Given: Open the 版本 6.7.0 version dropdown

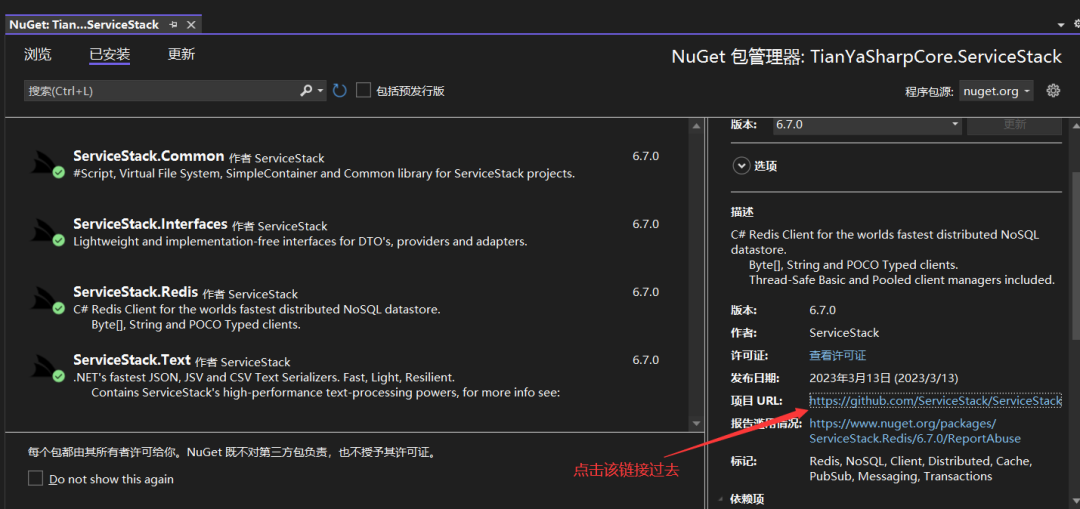Looking at the screenshot, I should tap(867, 125).
